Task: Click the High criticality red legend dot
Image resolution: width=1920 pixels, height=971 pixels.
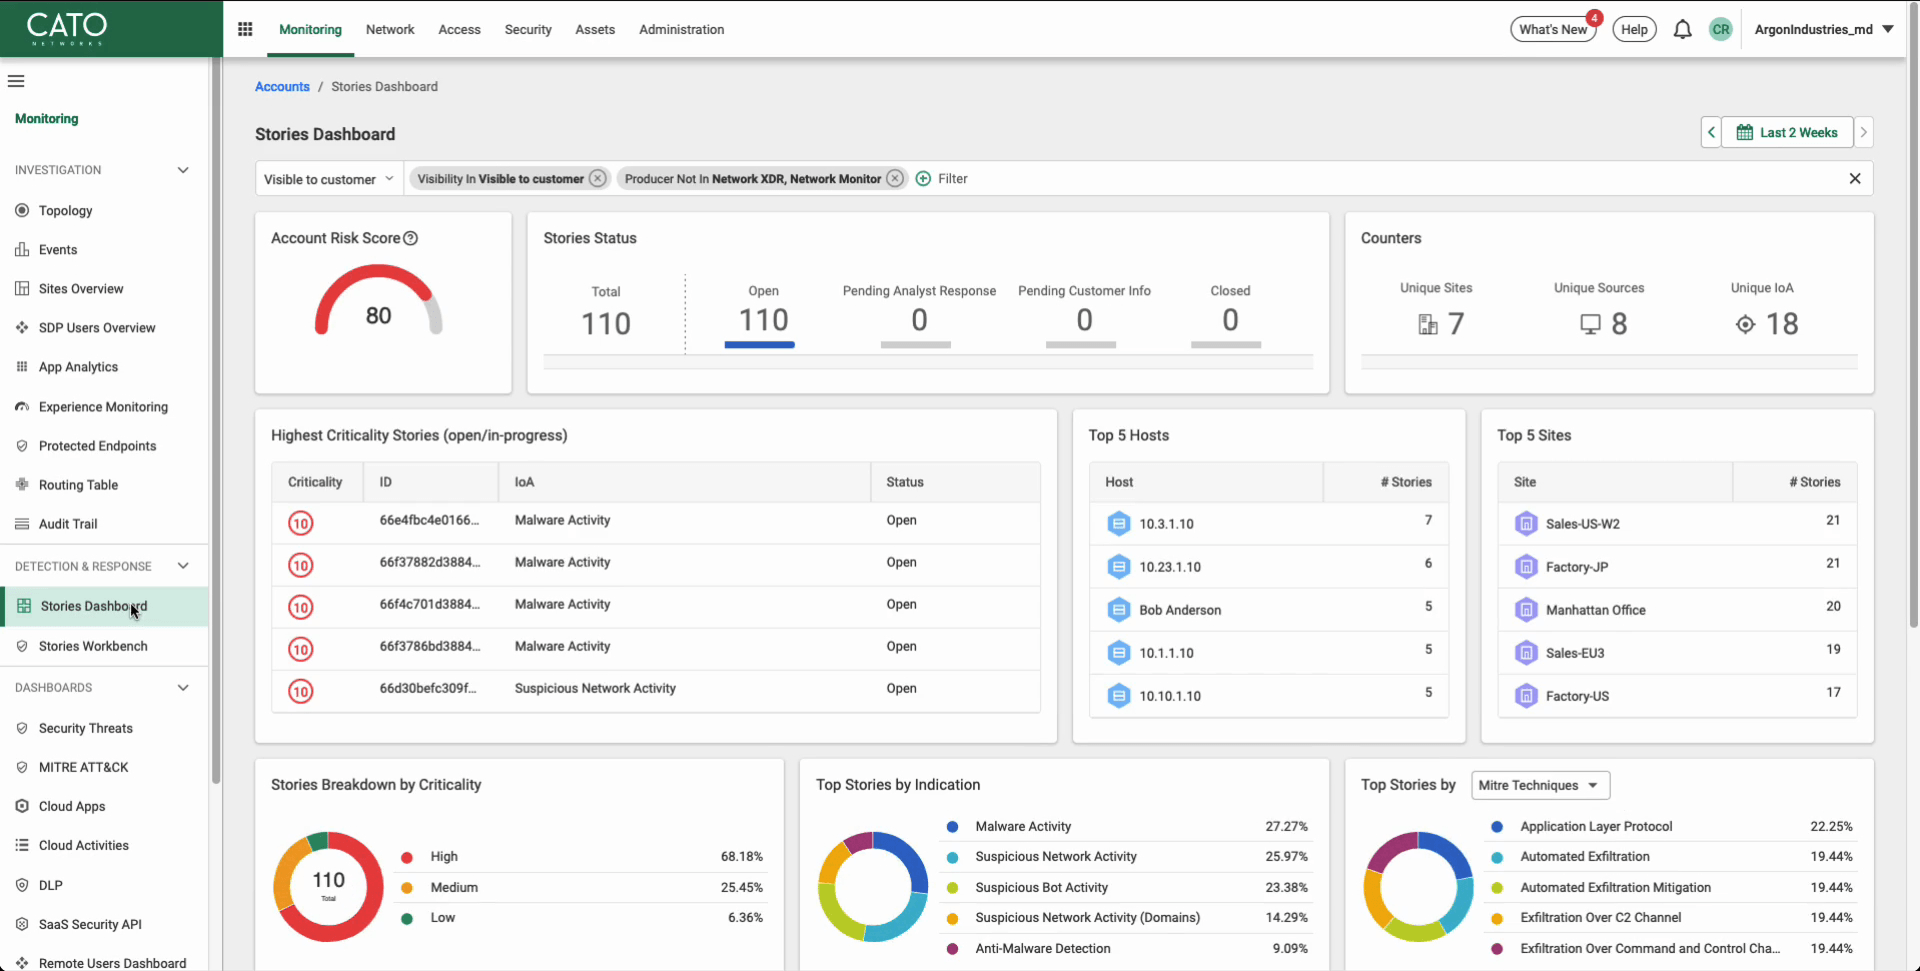Action: coord(407,857)
